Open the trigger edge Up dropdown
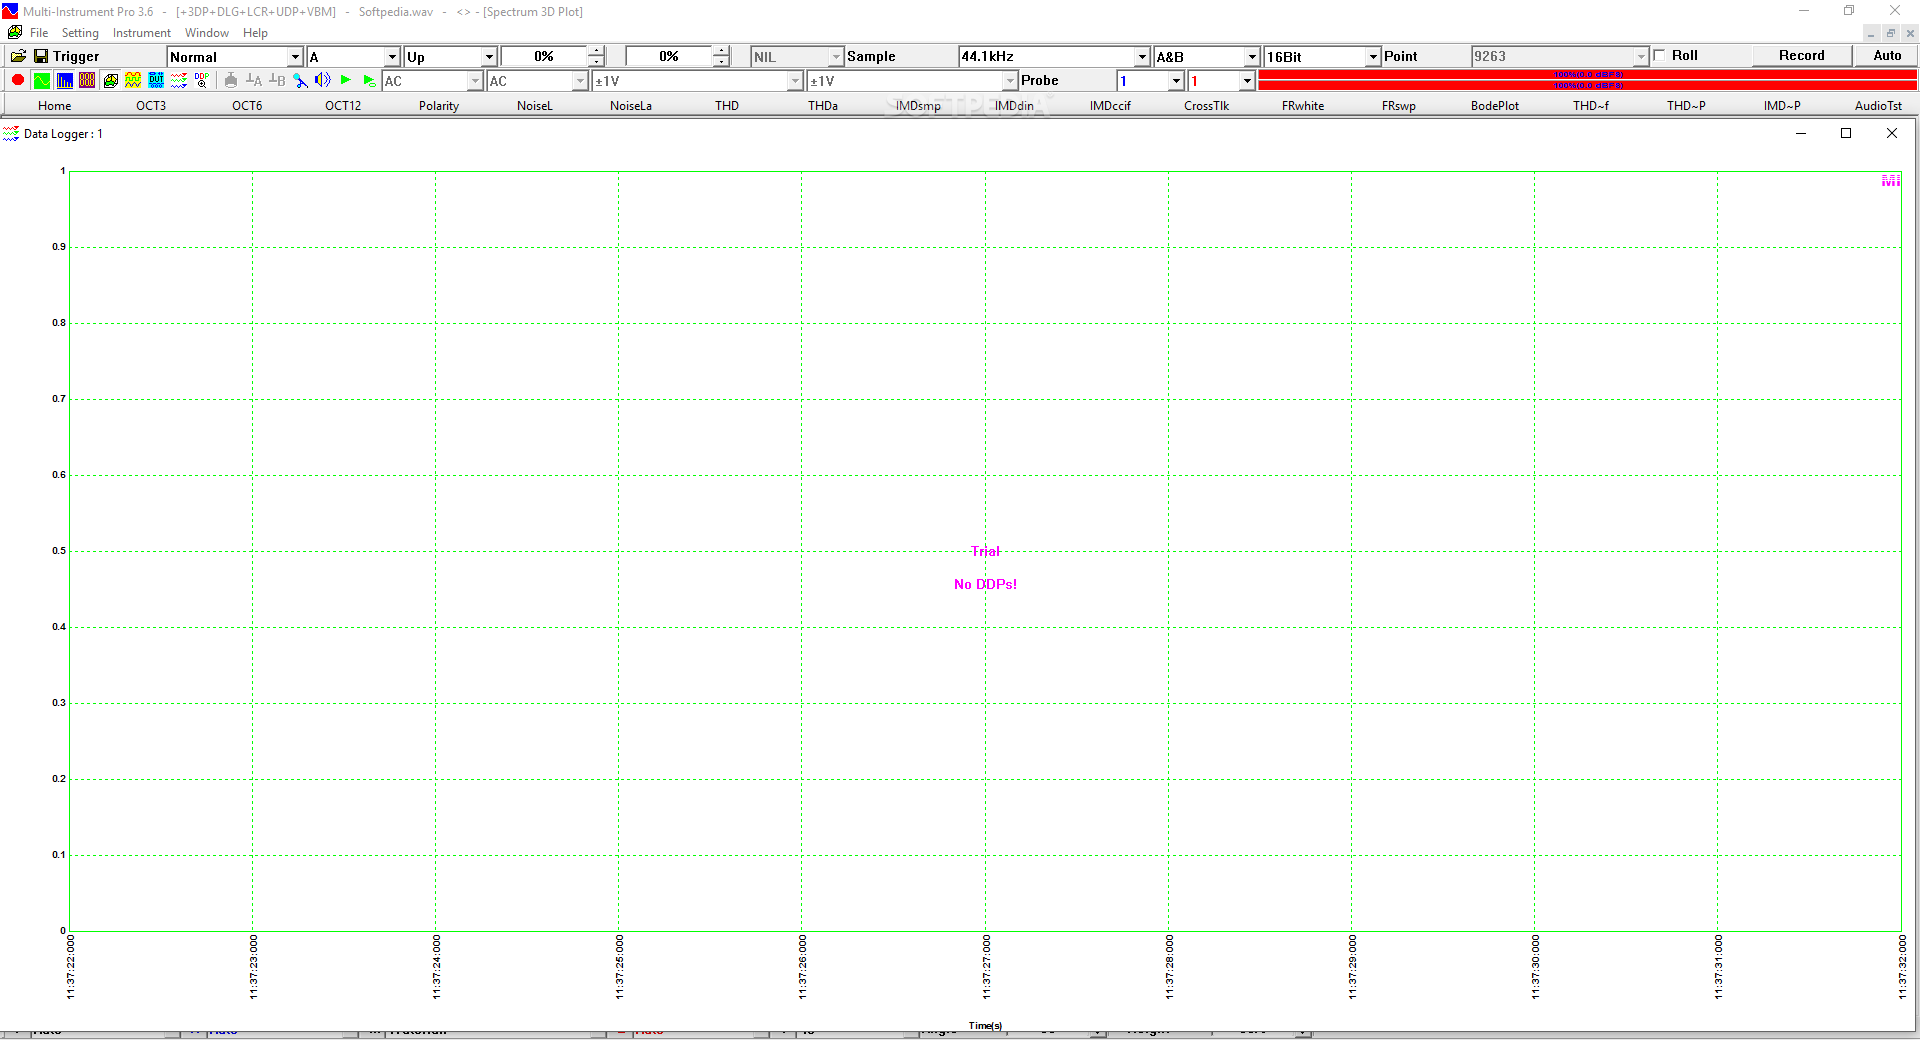 [x=489, y=57]
